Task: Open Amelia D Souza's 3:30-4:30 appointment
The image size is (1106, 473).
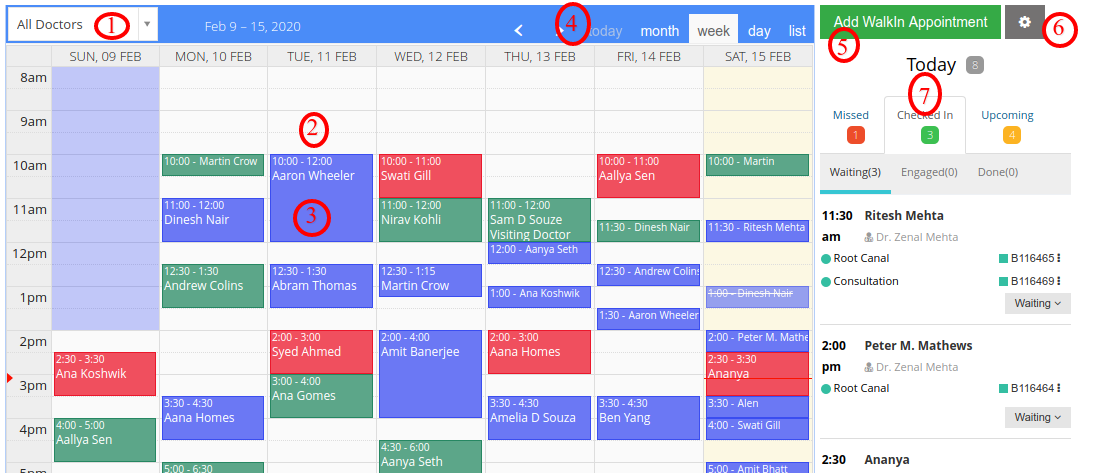Action: pos(539,417)
